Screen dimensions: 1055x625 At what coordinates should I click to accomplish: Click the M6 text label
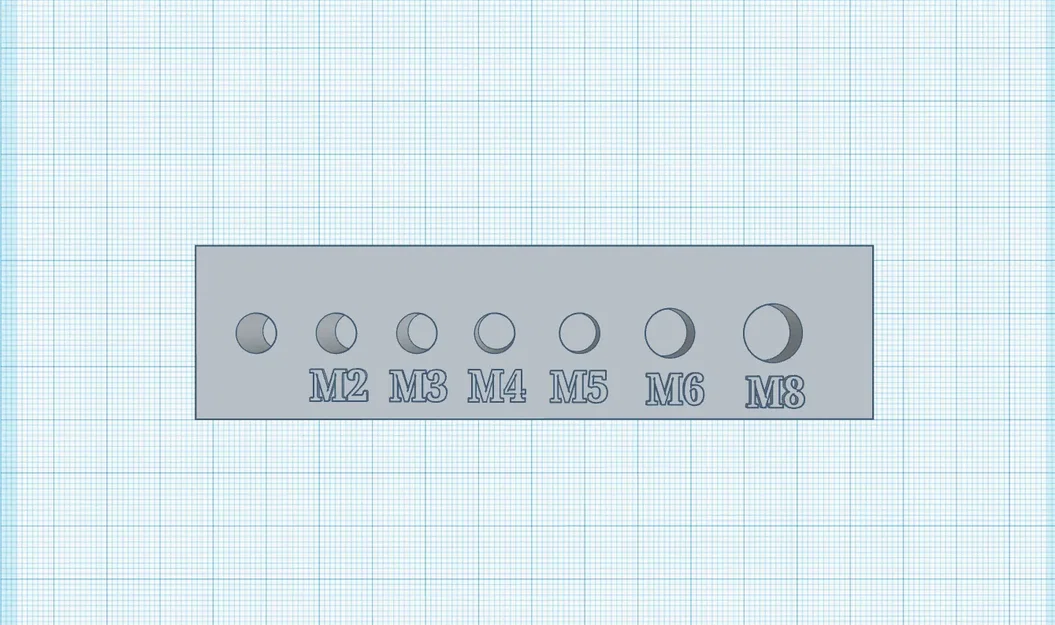coord(675,390)
